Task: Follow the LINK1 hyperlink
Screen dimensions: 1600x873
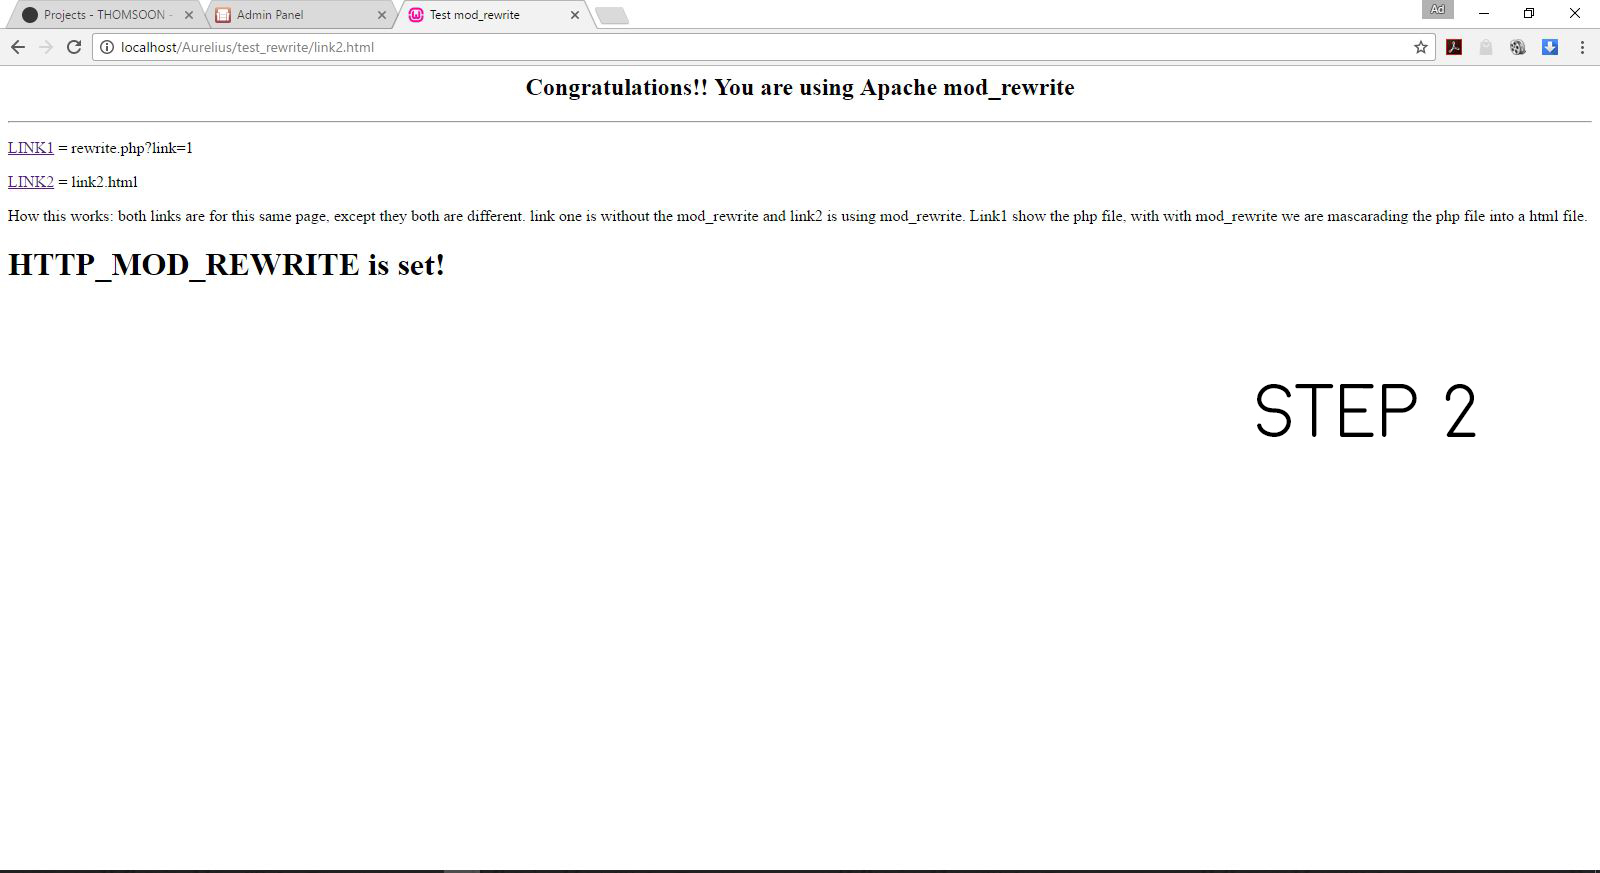Action: click(31, 148)
